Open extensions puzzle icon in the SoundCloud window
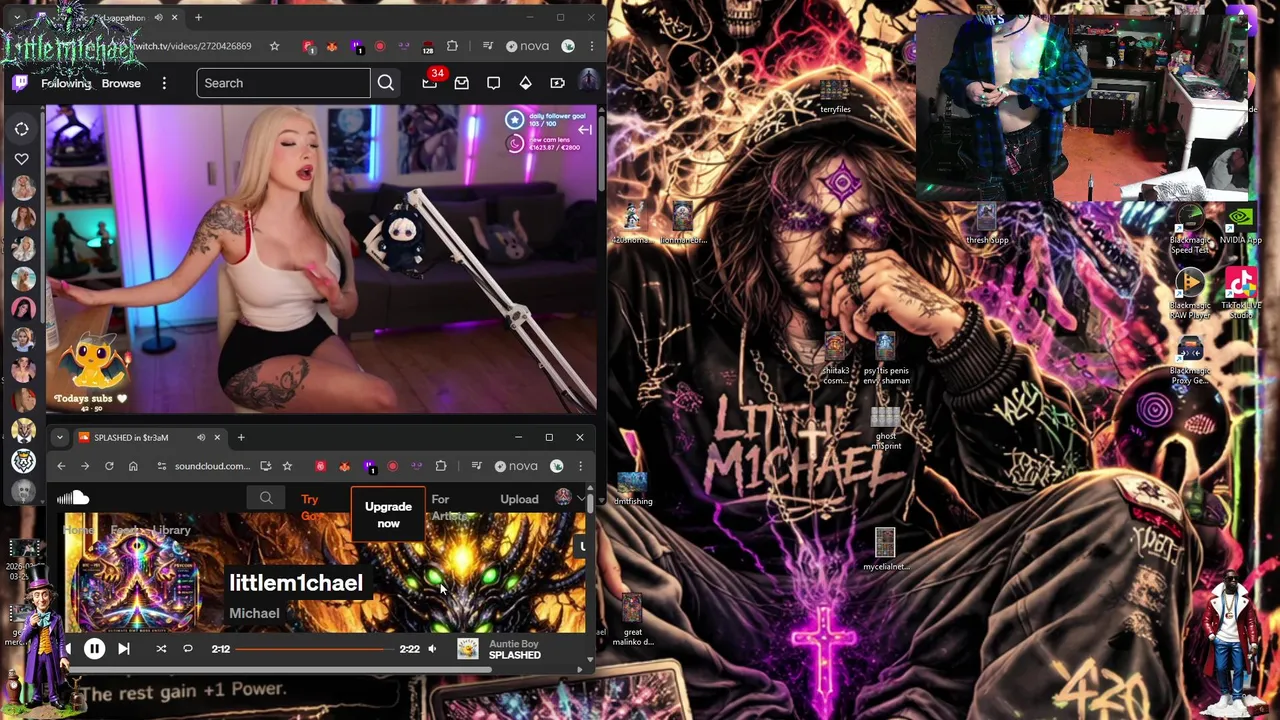The width and height of the screenshot is (1280, 720). 440,466
